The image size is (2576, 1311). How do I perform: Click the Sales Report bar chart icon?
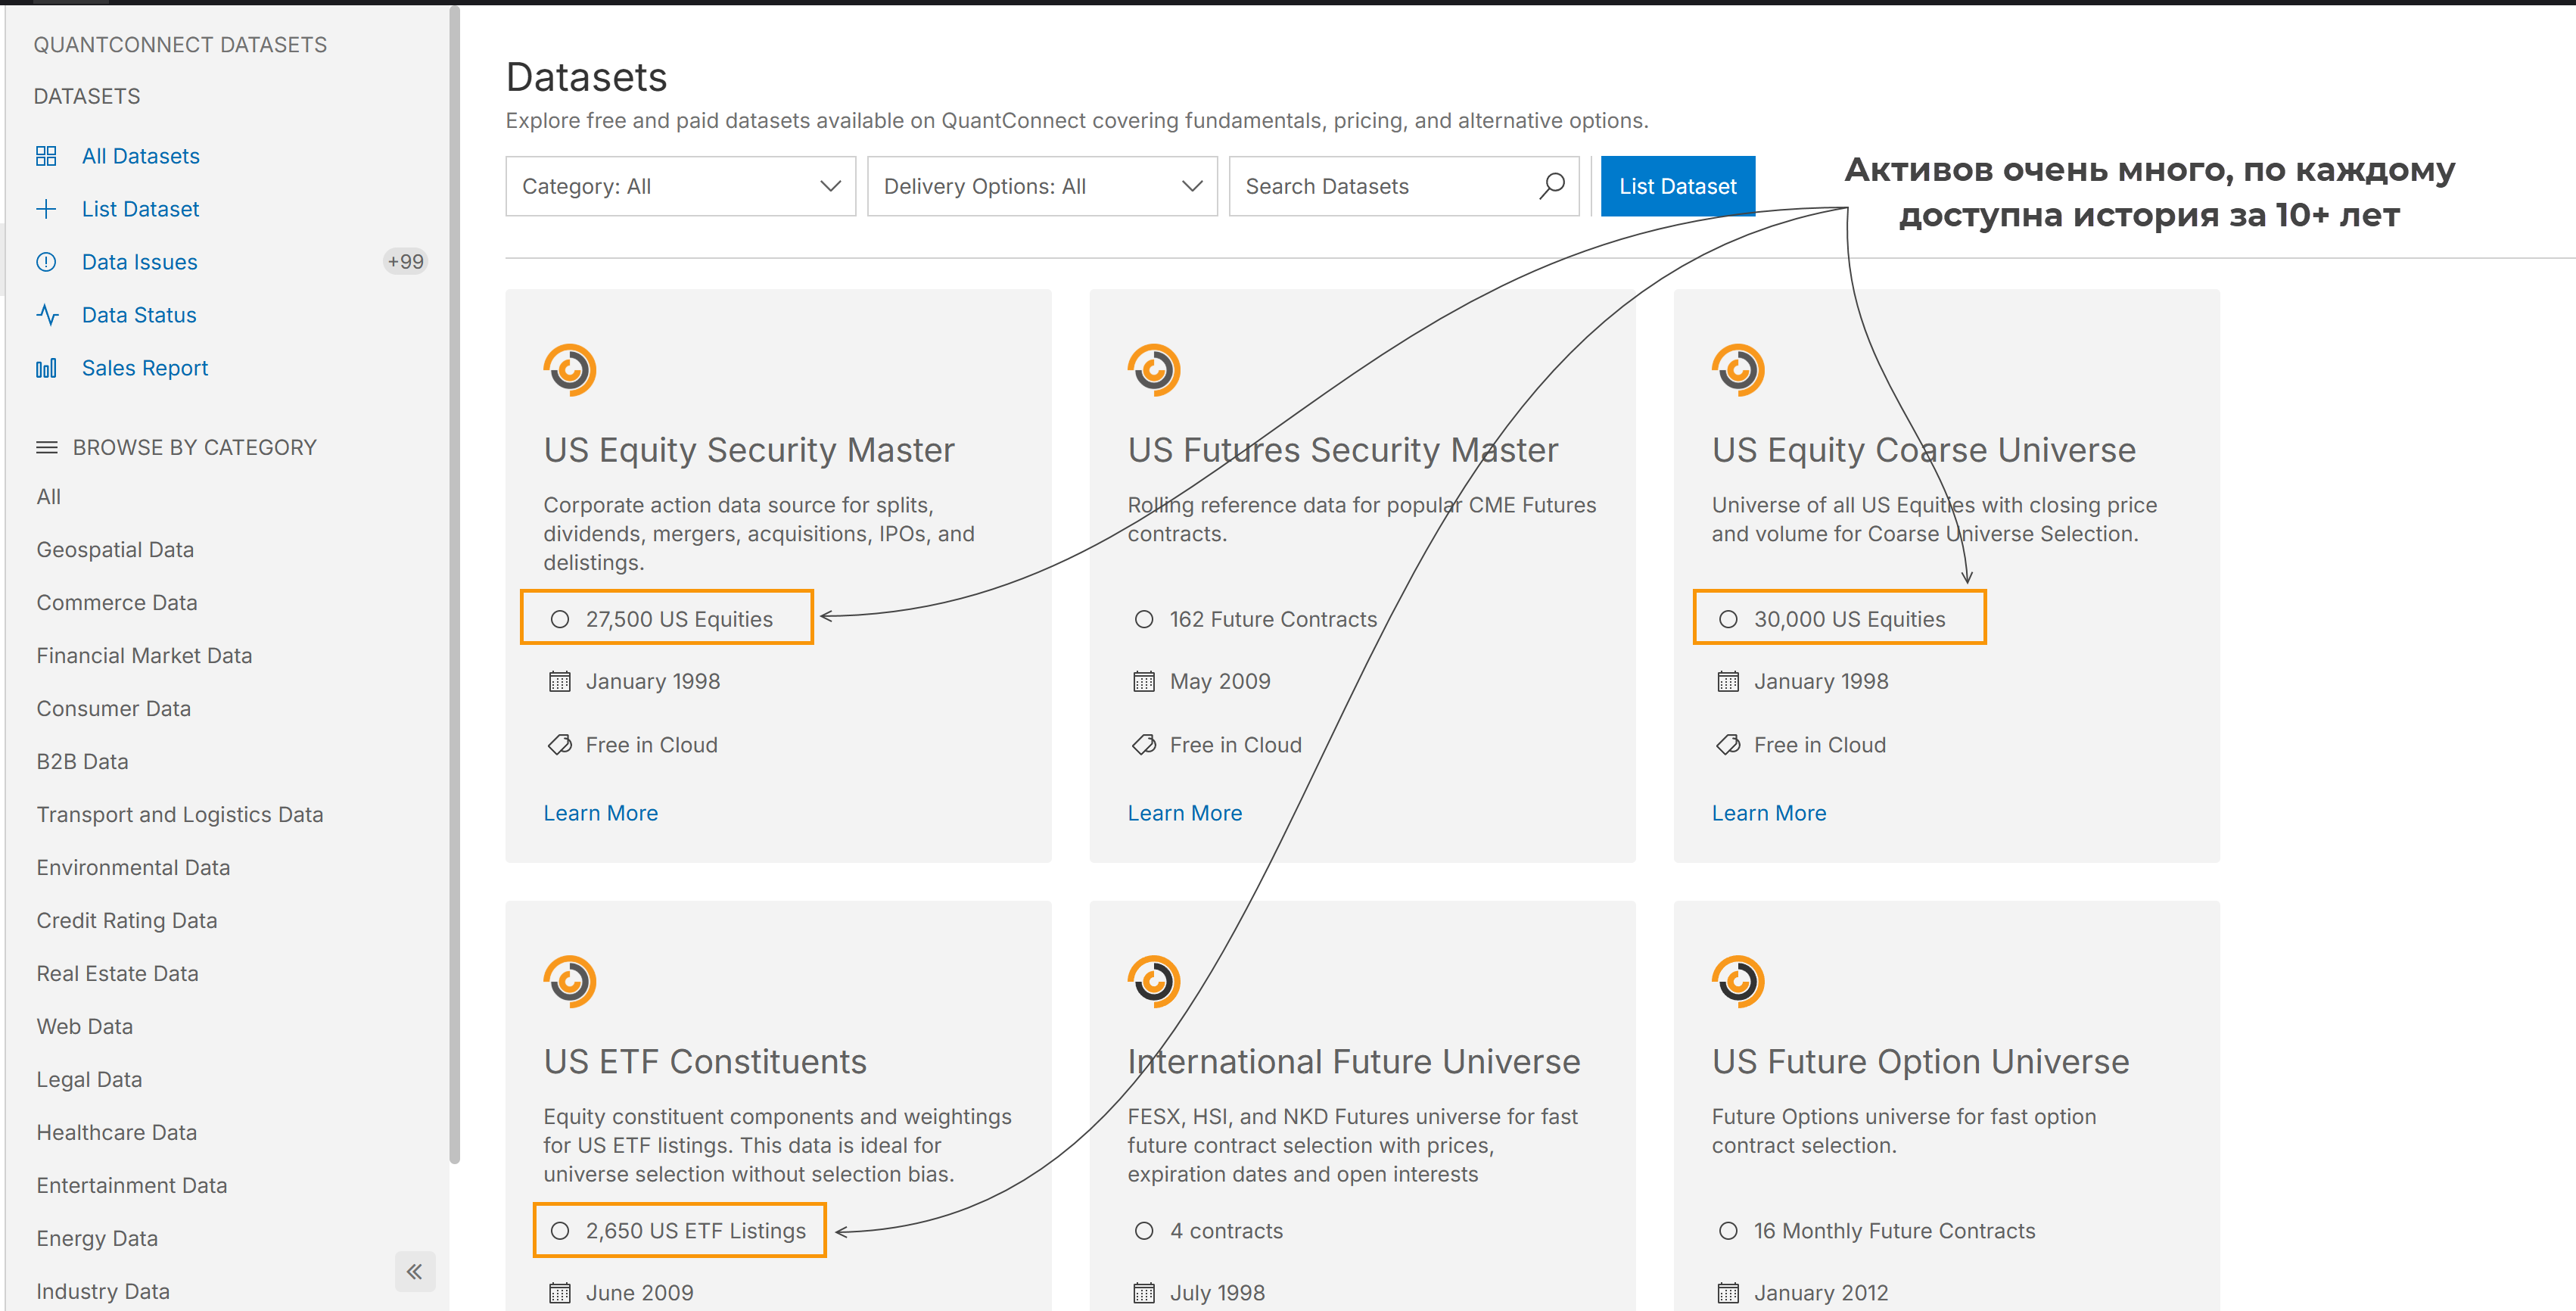coord(46,368)
